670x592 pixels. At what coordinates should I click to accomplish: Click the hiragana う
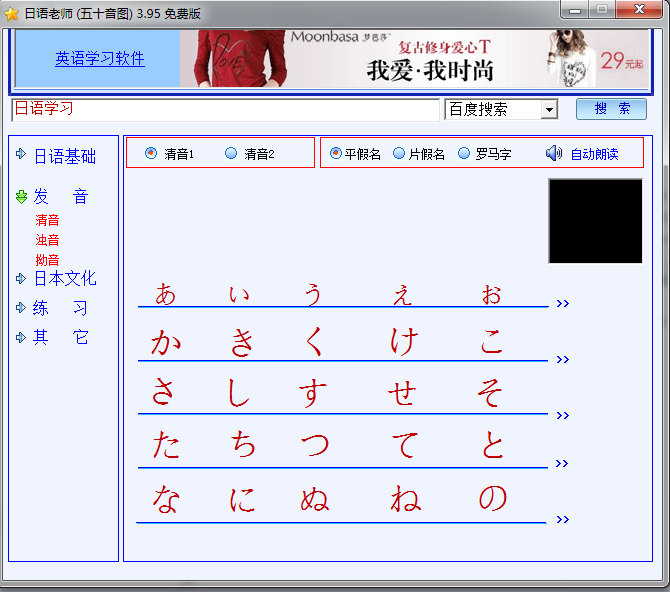click(x=313, y=294)
